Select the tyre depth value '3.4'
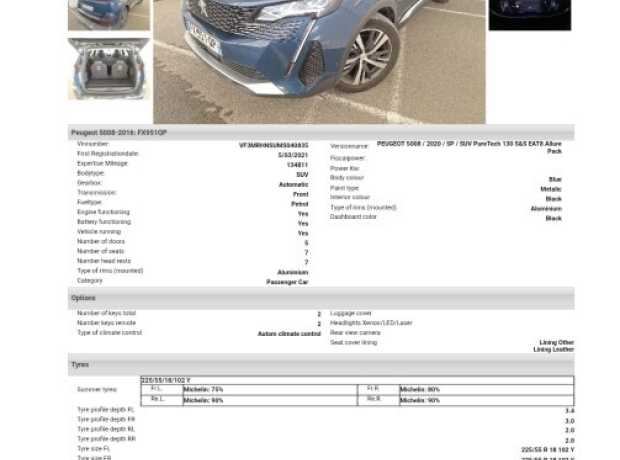Image resolution: width=620 pixels, height=460 pixels. 570,411
